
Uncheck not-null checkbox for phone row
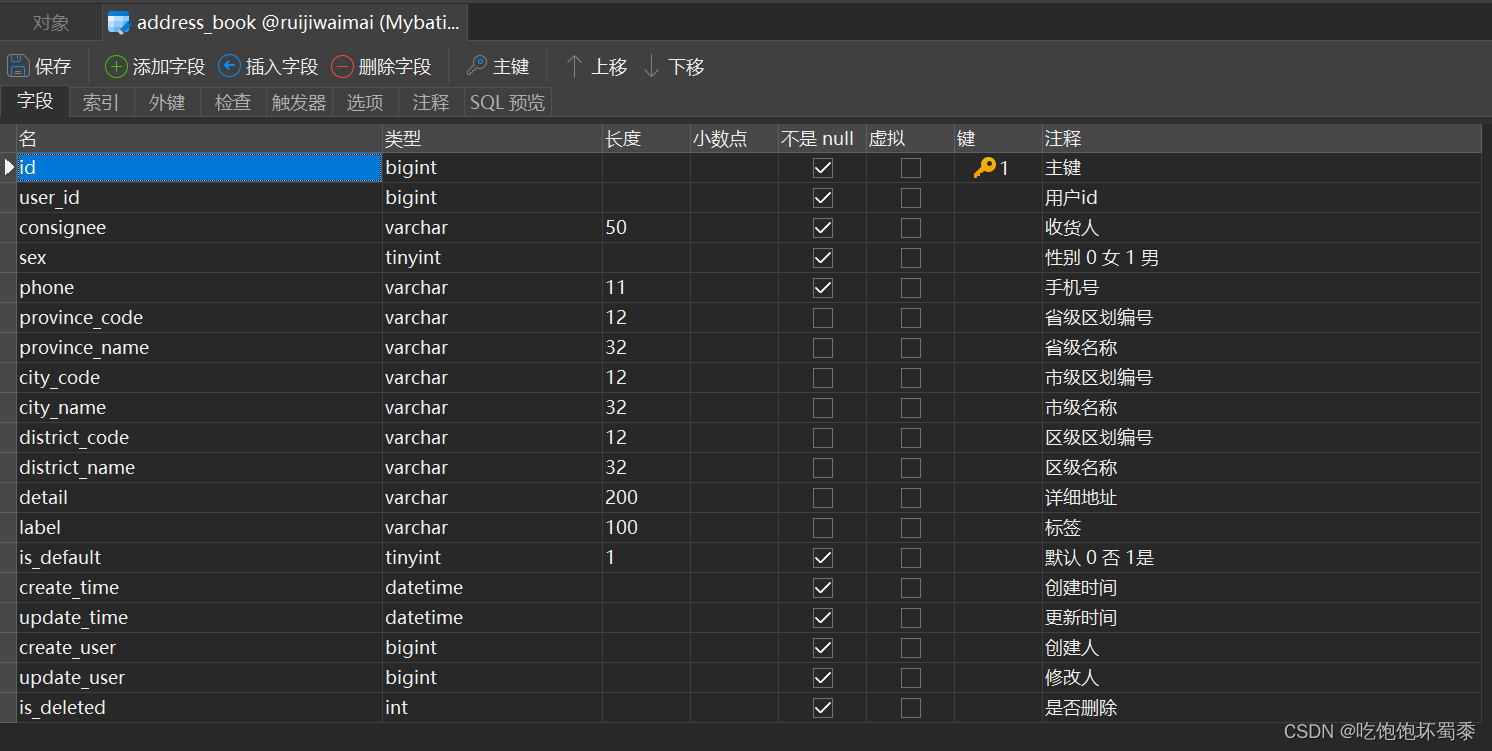pos(823,288)
